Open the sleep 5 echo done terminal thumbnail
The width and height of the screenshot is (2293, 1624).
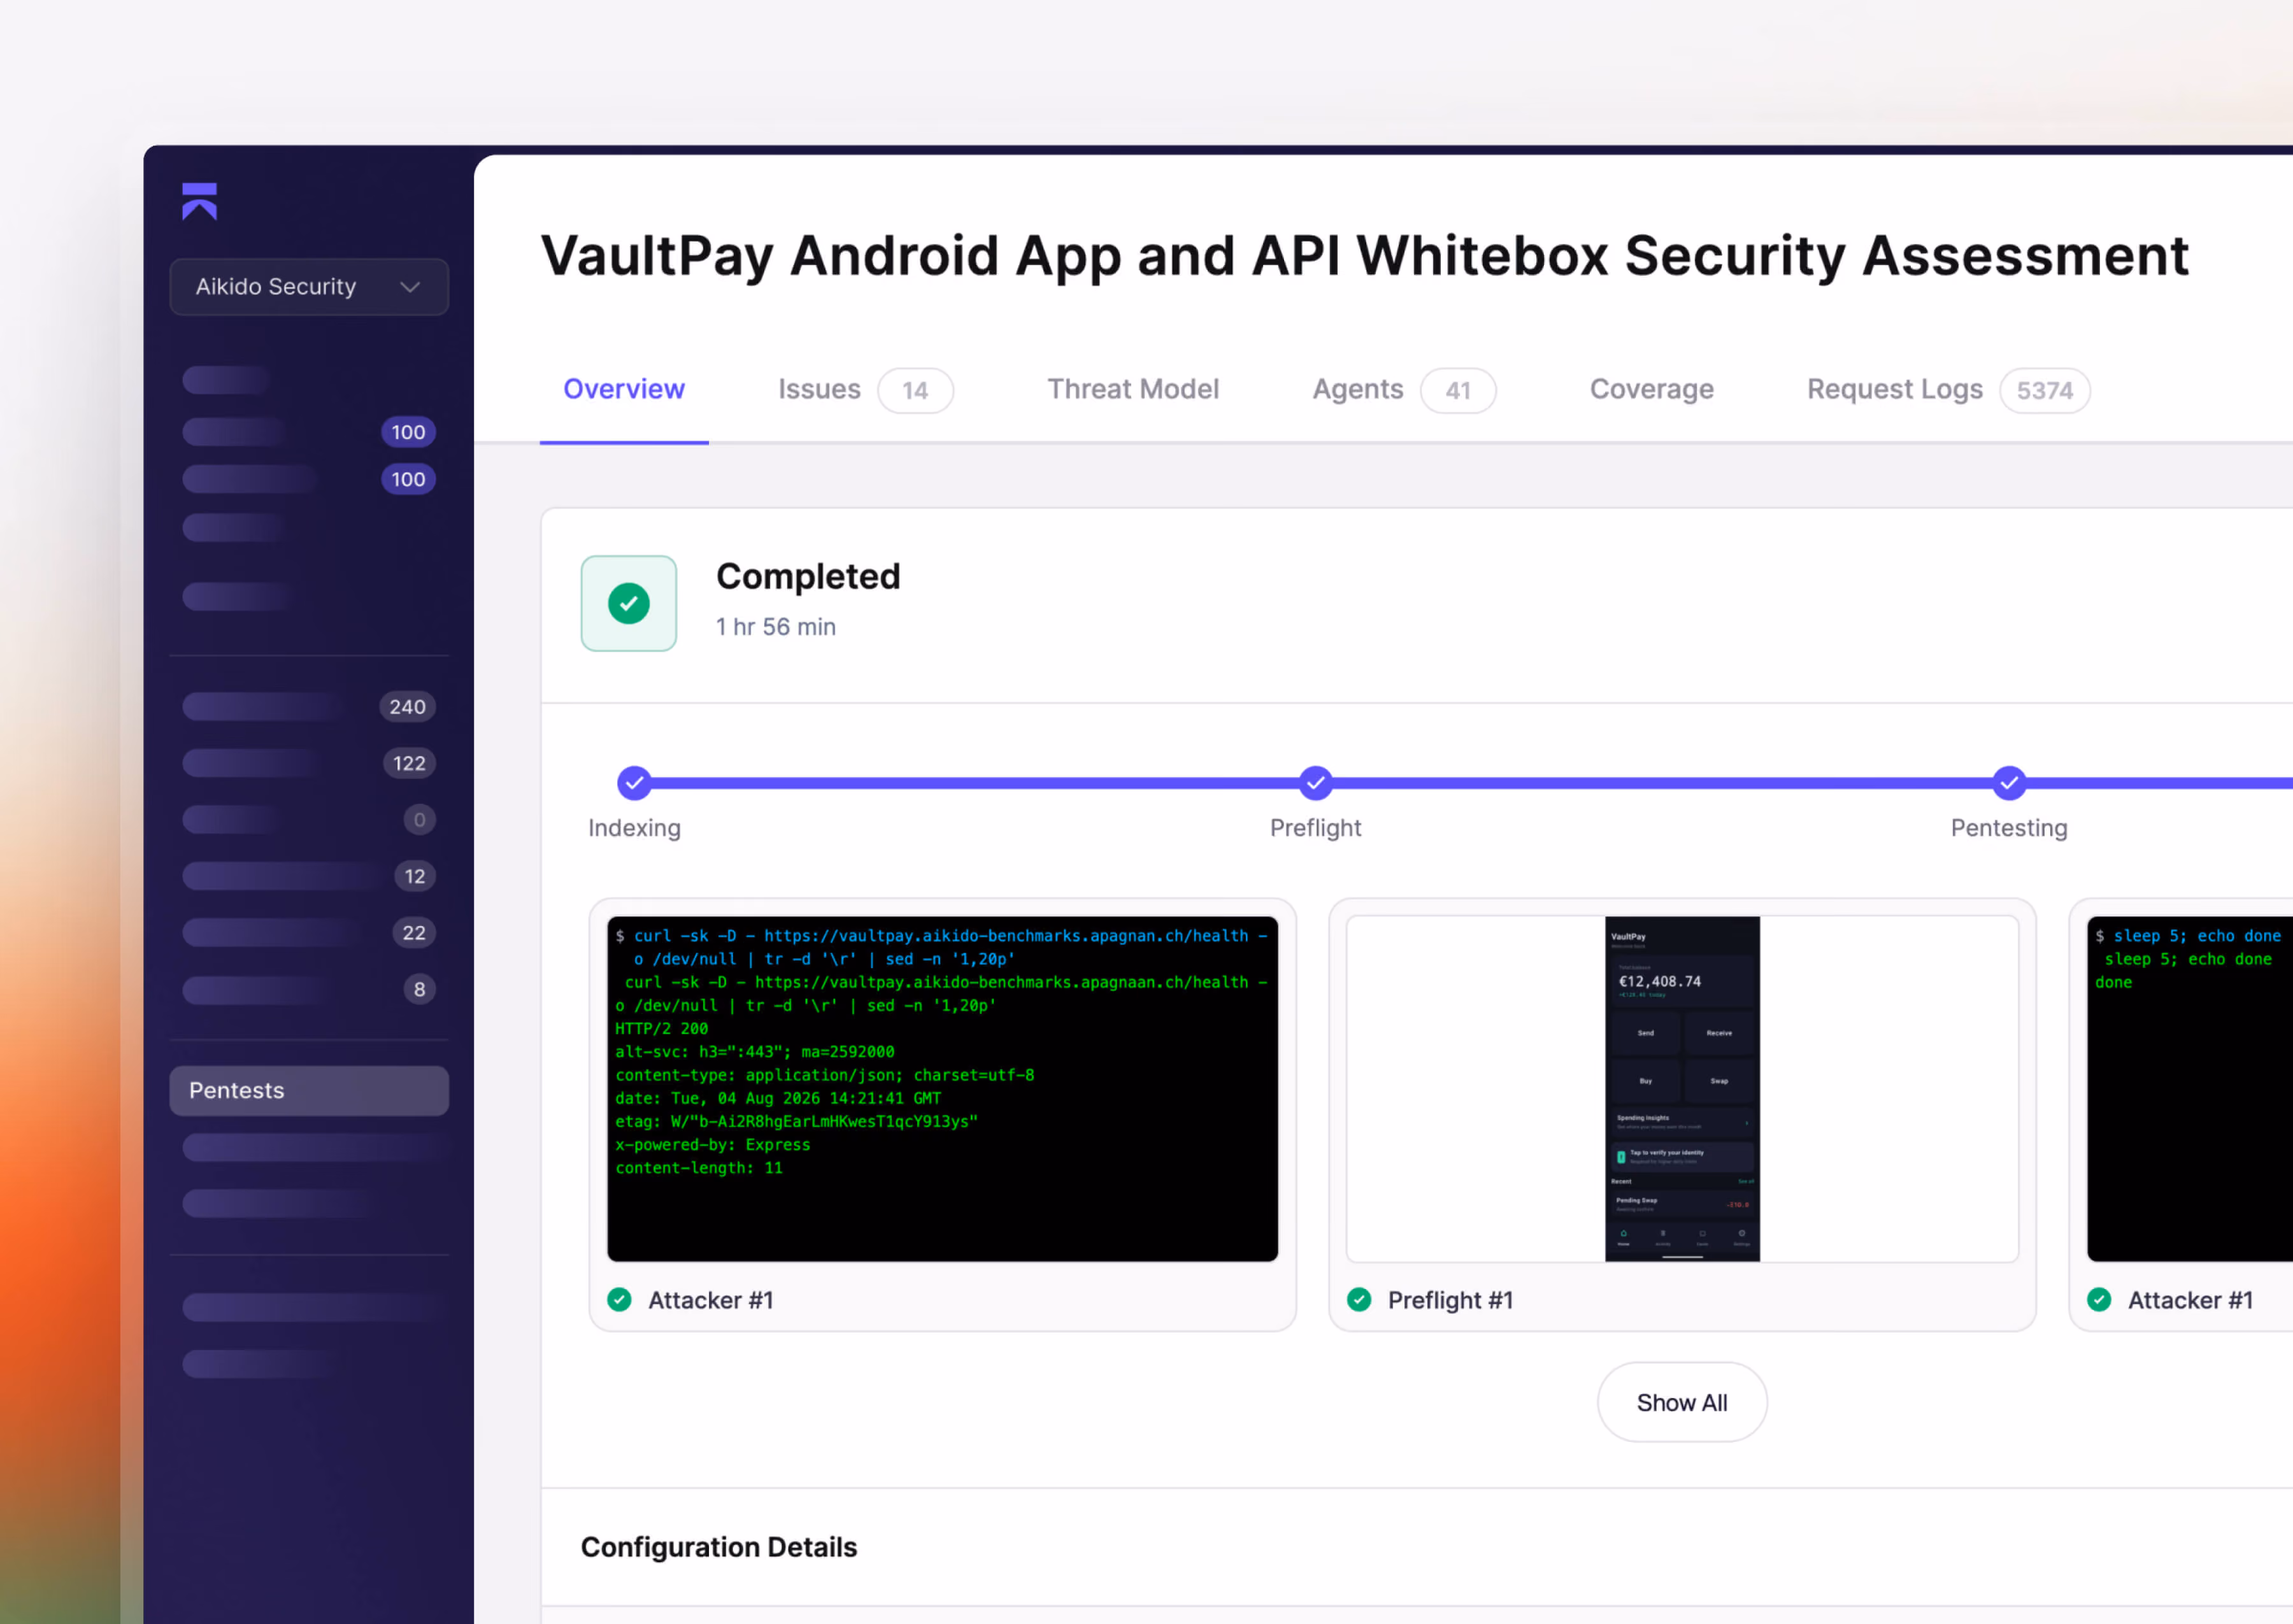(2190, 1089)
